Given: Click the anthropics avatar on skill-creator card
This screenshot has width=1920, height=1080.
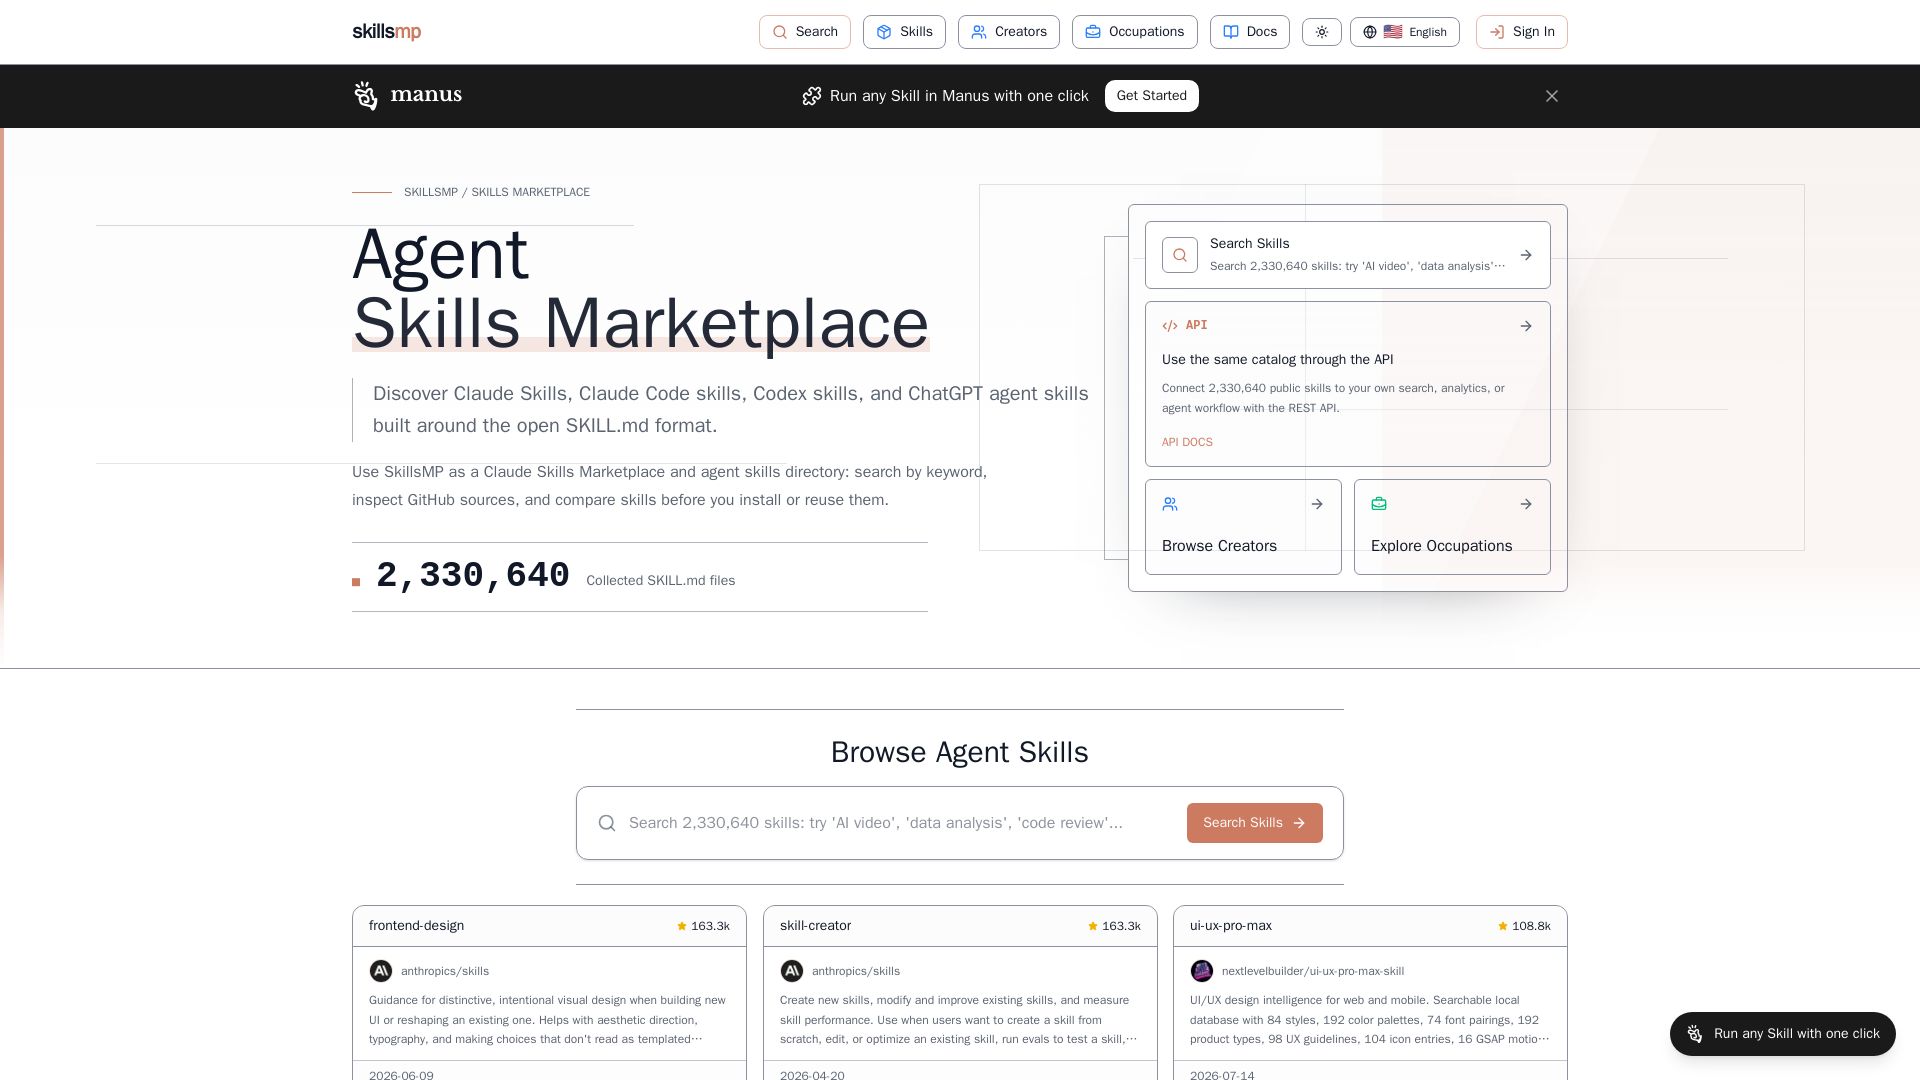Looking at the screenshot, I should point(792,971).
